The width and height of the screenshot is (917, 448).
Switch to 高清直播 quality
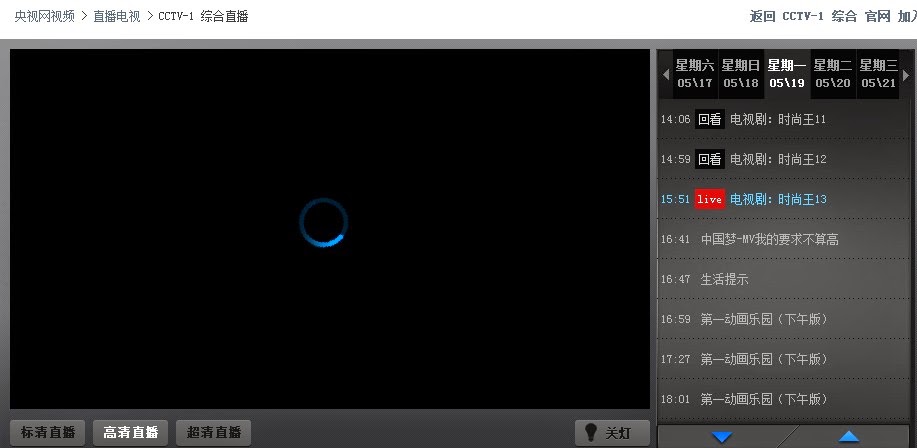(x=130, y=433)
